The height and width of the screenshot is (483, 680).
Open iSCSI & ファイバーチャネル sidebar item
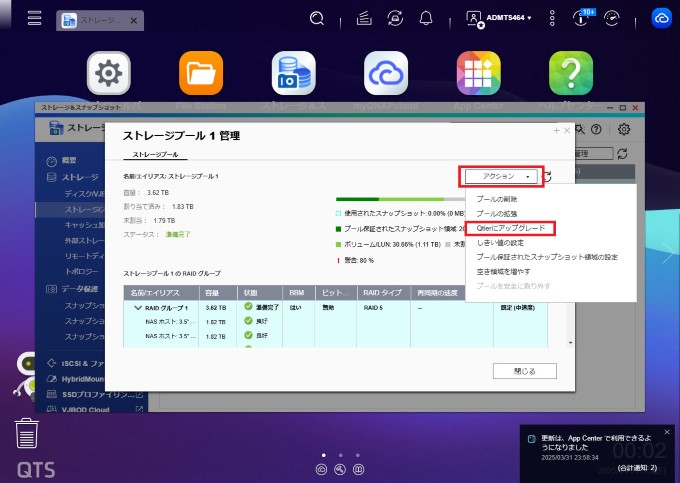click(75, 363)
